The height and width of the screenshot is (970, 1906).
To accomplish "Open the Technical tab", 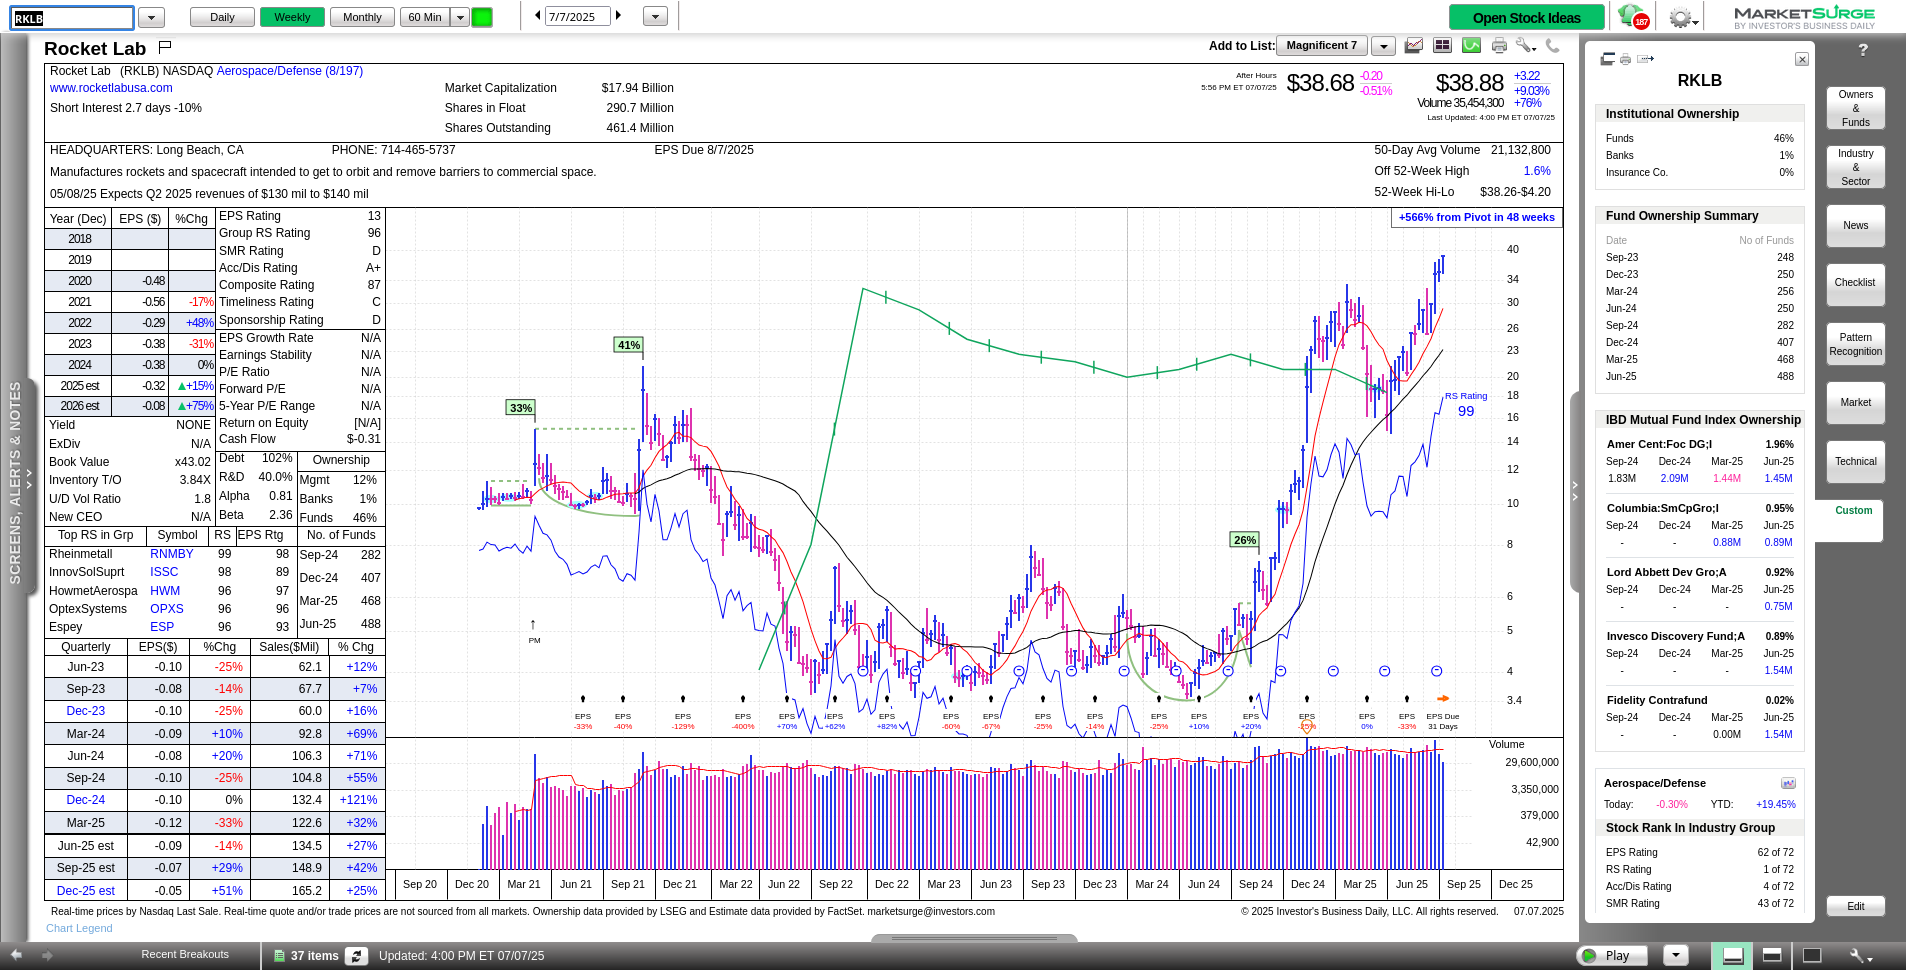I will (1855, 462).
